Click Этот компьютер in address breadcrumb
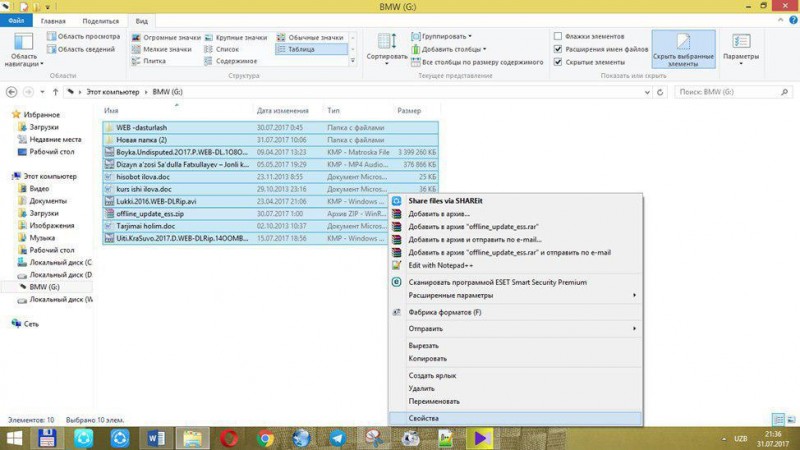Screen dimensions: 800x450 pyautogui.click(x=113, y=92)
